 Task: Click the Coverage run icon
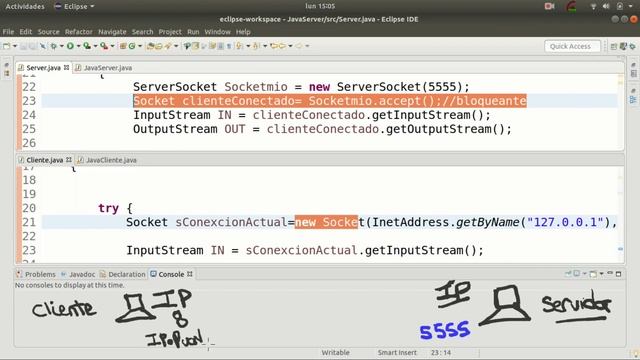click(87, 46)
